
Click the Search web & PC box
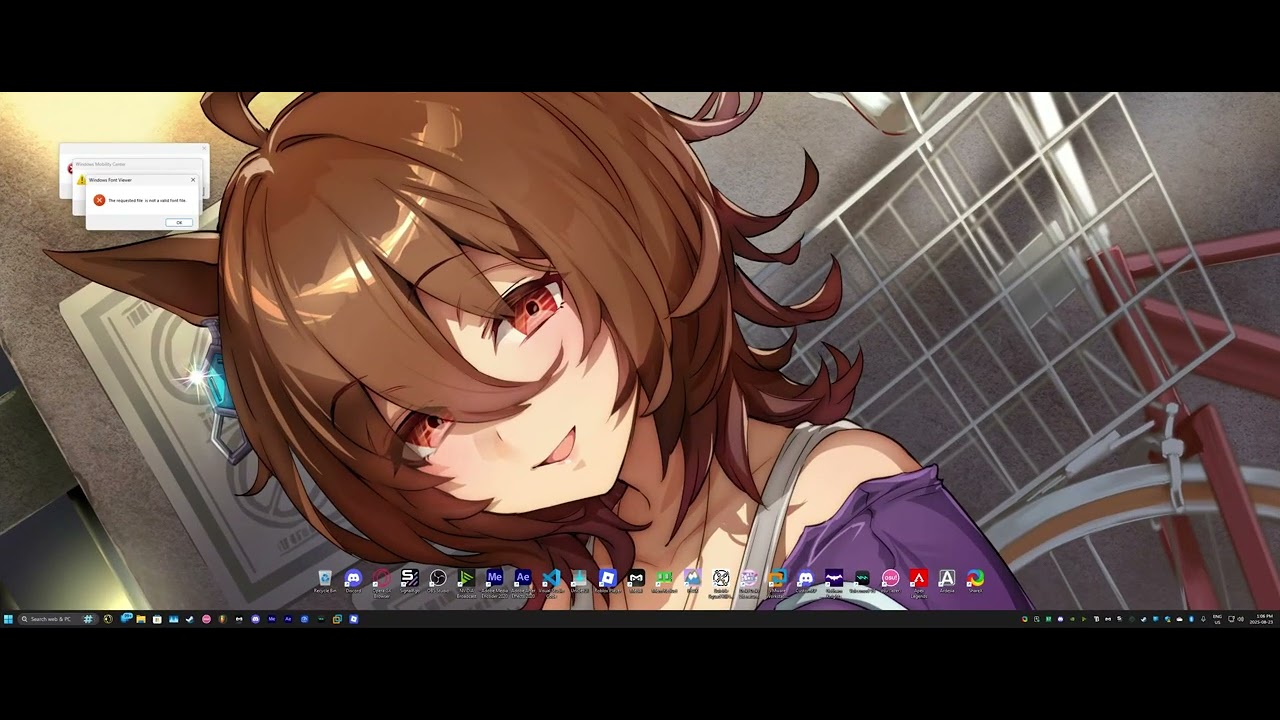58,619
